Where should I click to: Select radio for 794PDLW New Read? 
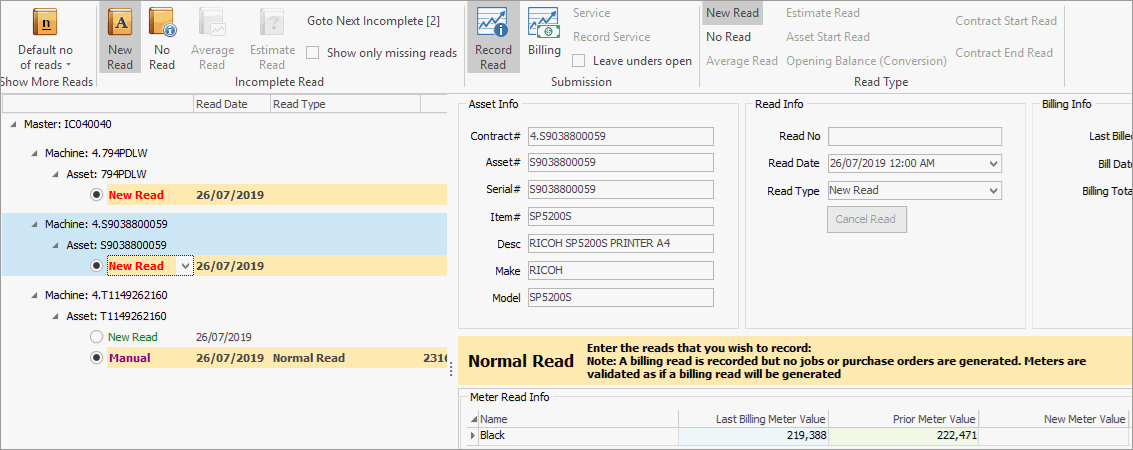click(97, 195)
